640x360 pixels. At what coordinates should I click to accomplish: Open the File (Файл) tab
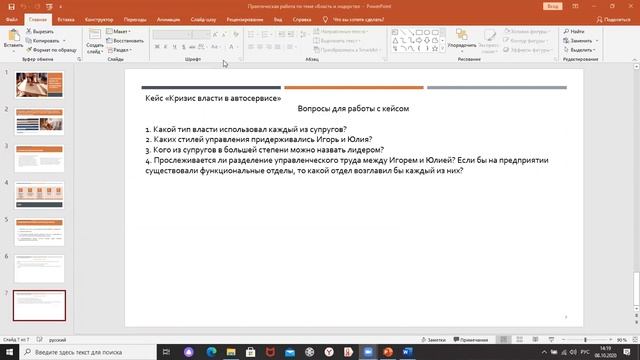tap(12, 20)
